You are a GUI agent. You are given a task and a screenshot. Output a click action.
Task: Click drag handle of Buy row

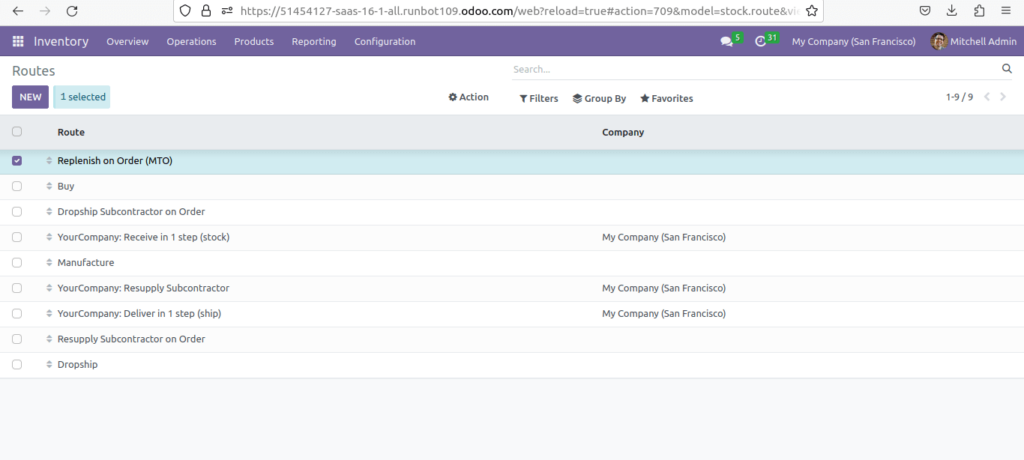(x=49, y=186)
